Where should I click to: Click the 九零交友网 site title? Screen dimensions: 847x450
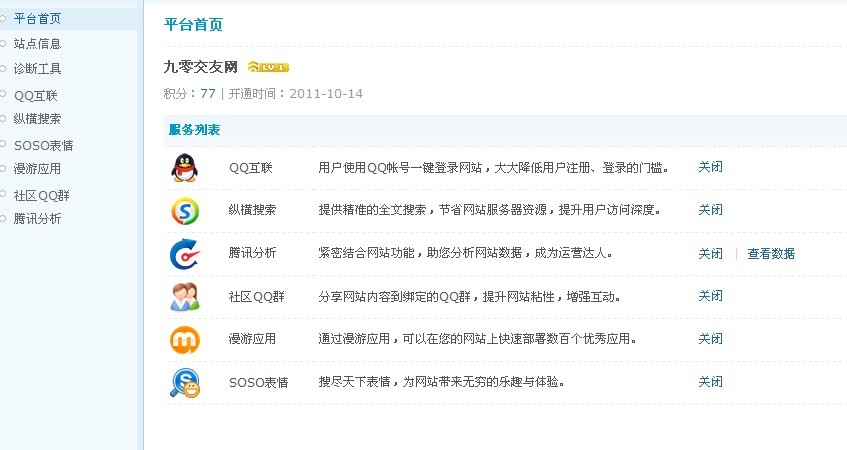(x=200, y=67)
